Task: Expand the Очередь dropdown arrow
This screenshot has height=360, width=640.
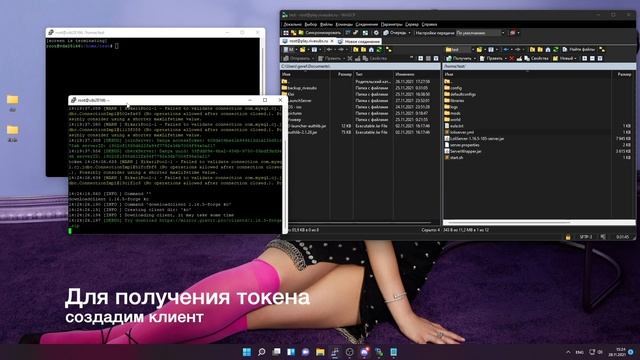Action: tap(409, 33)
